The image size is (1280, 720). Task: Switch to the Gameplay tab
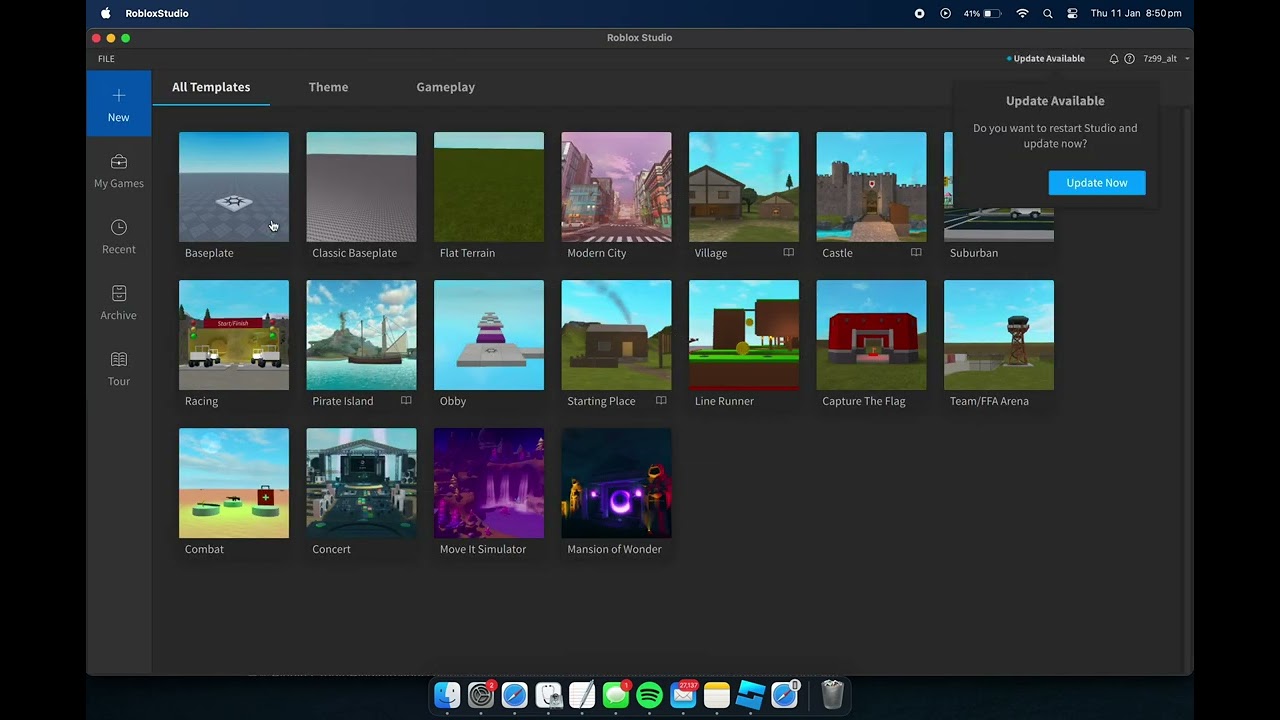(445, 87)
